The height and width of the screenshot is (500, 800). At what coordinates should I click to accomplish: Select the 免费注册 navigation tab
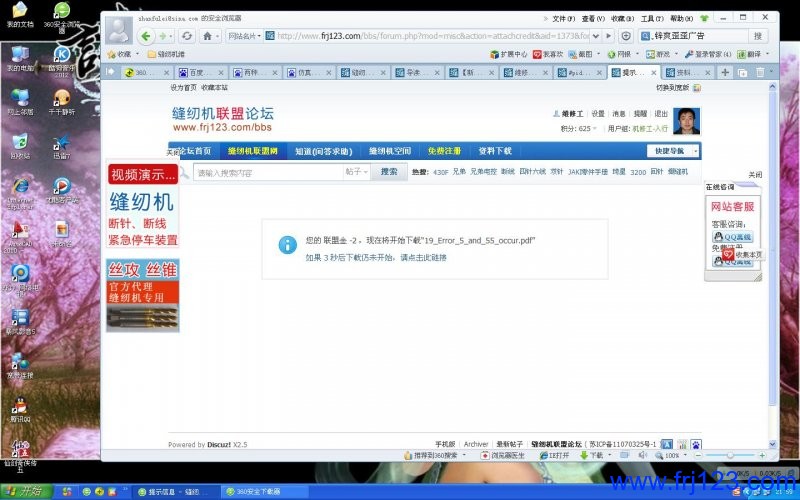click(444, 151)
